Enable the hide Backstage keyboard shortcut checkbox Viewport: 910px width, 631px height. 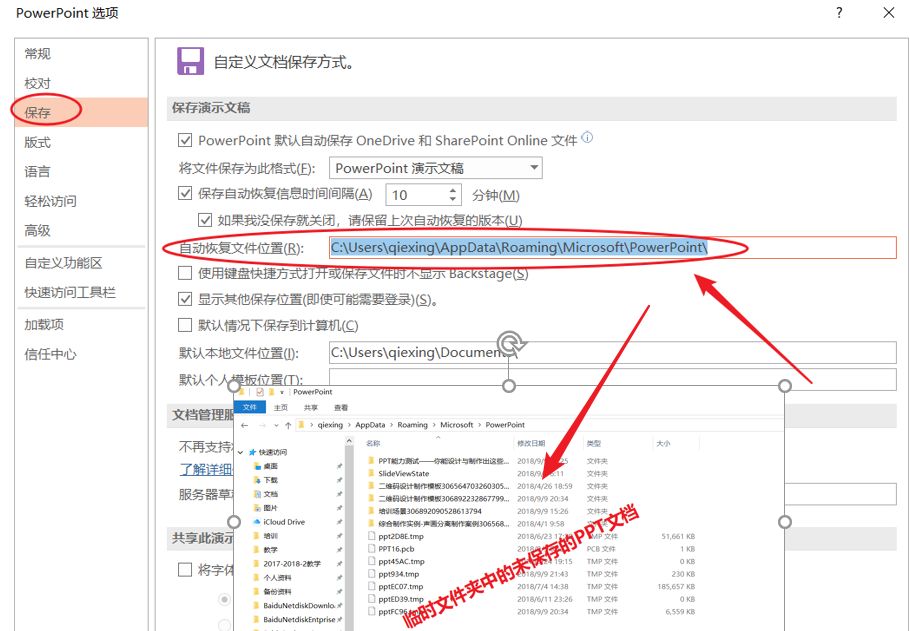point(185,273)
